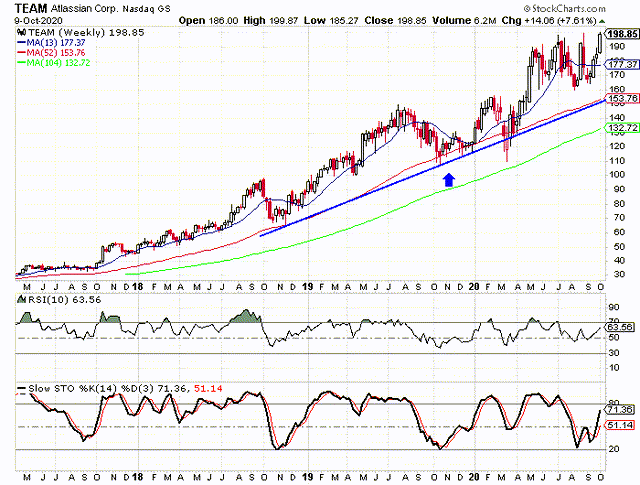Click the Close 198.85 value in header
Screen dimensions: 640x485
pos(396,20)
